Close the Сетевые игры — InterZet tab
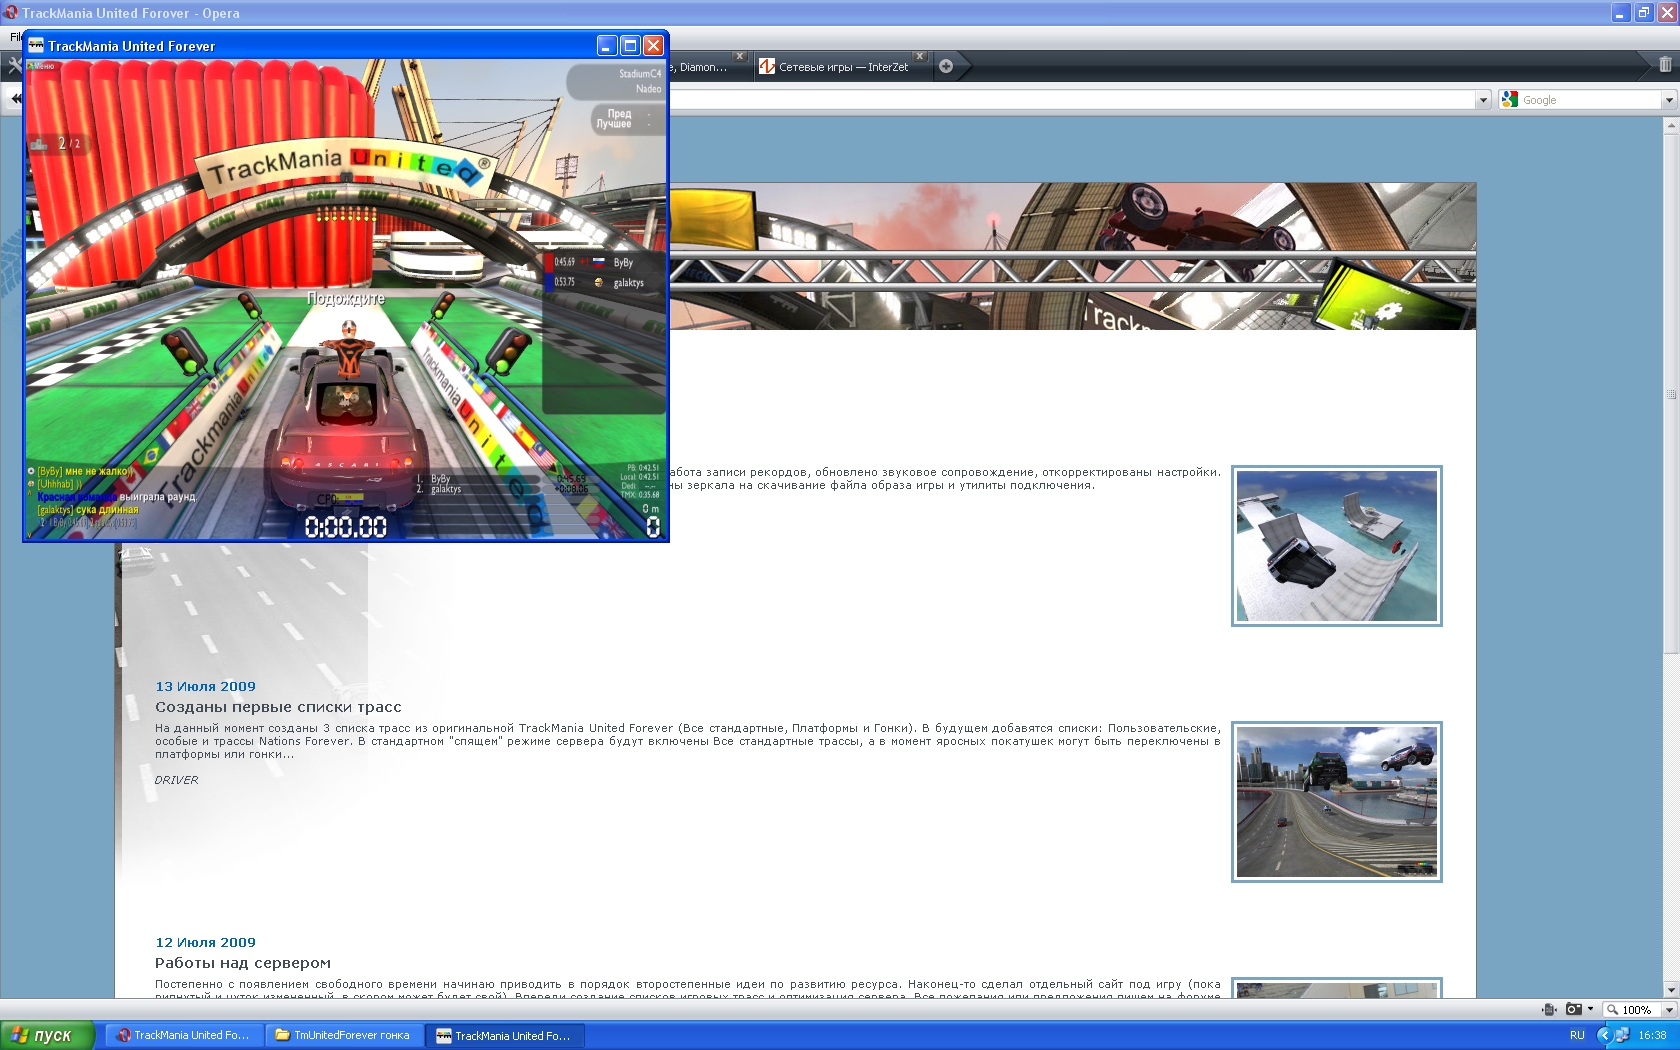Viewport: 1680px width, 1050px height. pos(920,56)
